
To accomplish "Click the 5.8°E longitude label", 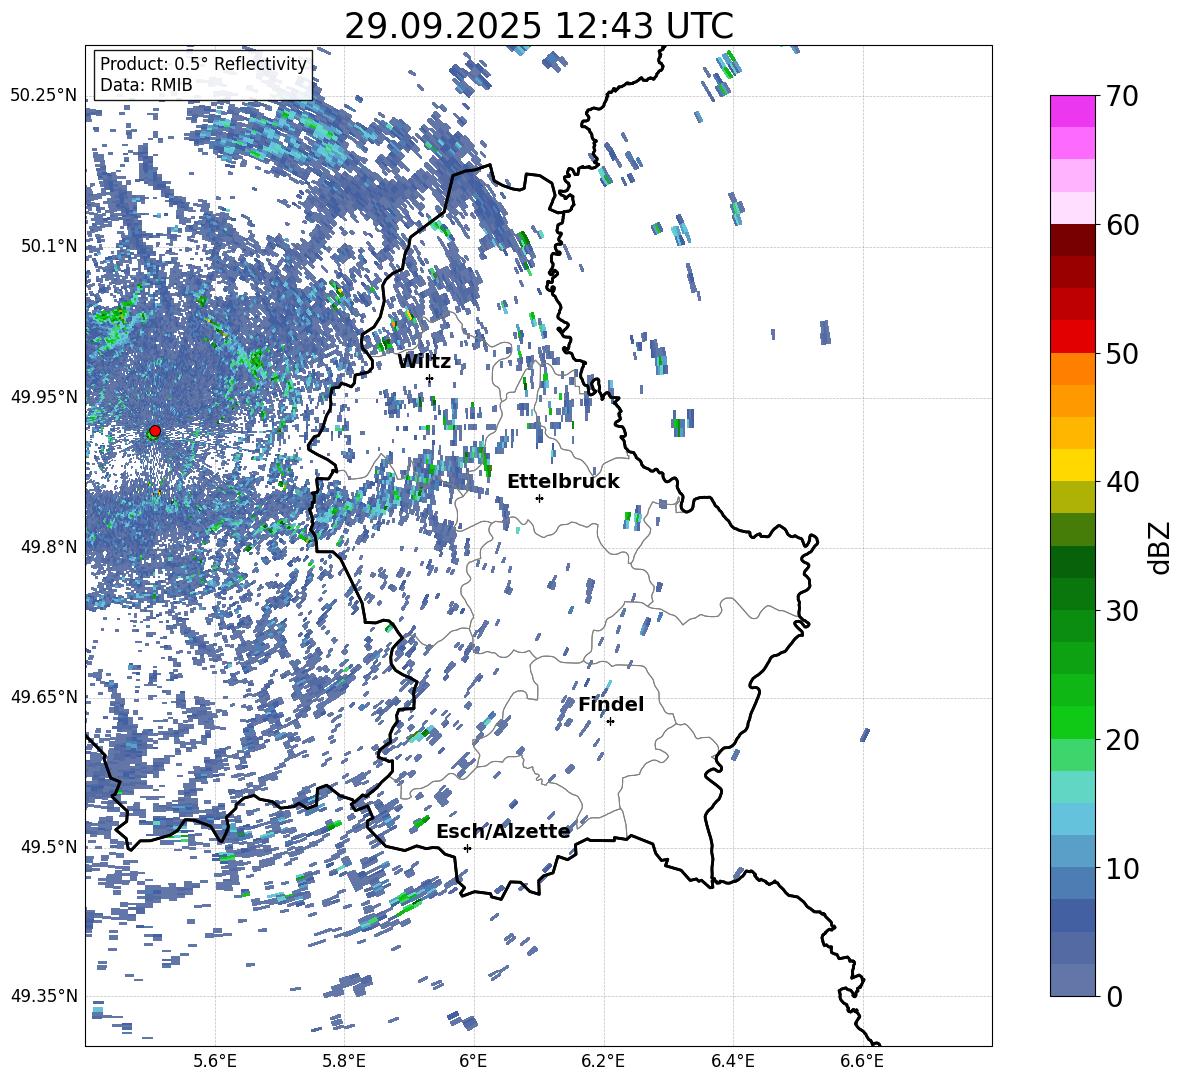I will [344, 1061].
